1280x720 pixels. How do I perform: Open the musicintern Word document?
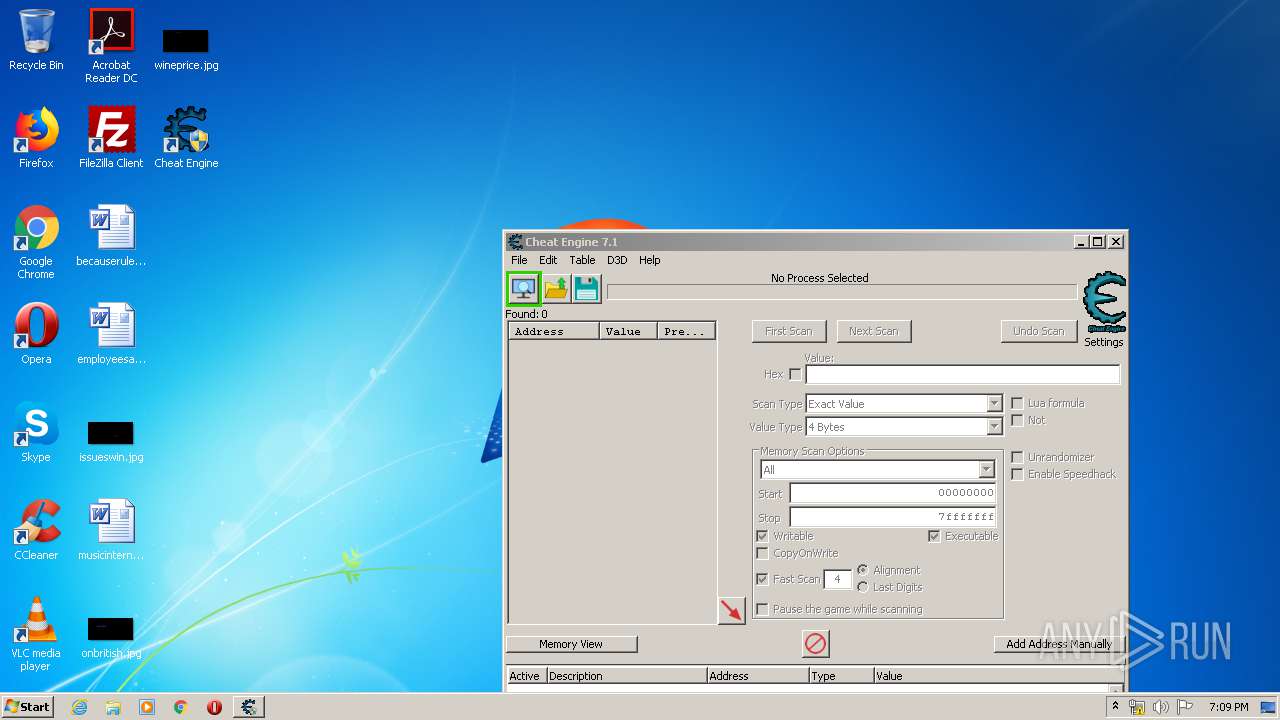point(111,530)
